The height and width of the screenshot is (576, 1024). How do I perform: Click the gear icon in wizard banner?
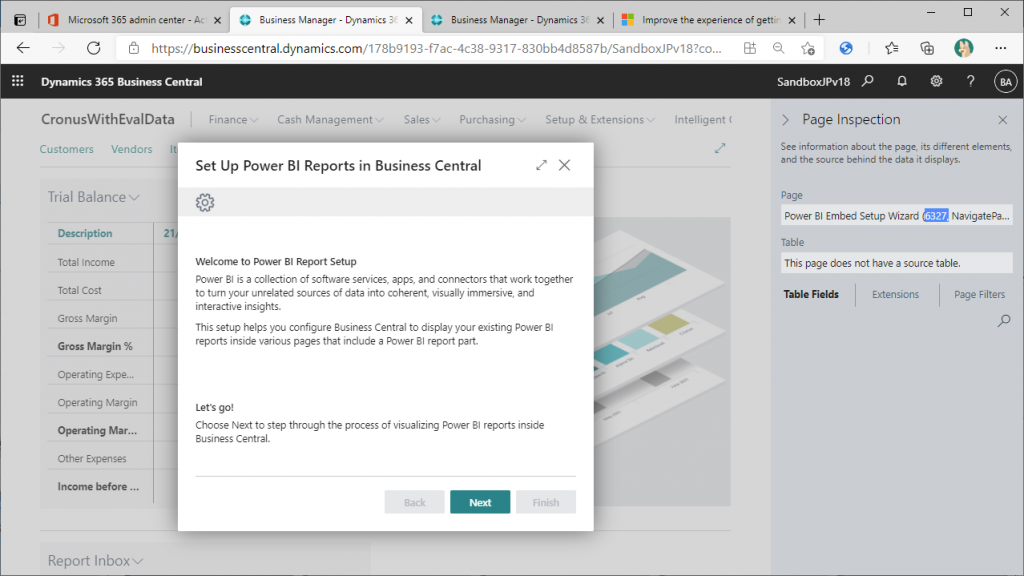click(205, 202)
